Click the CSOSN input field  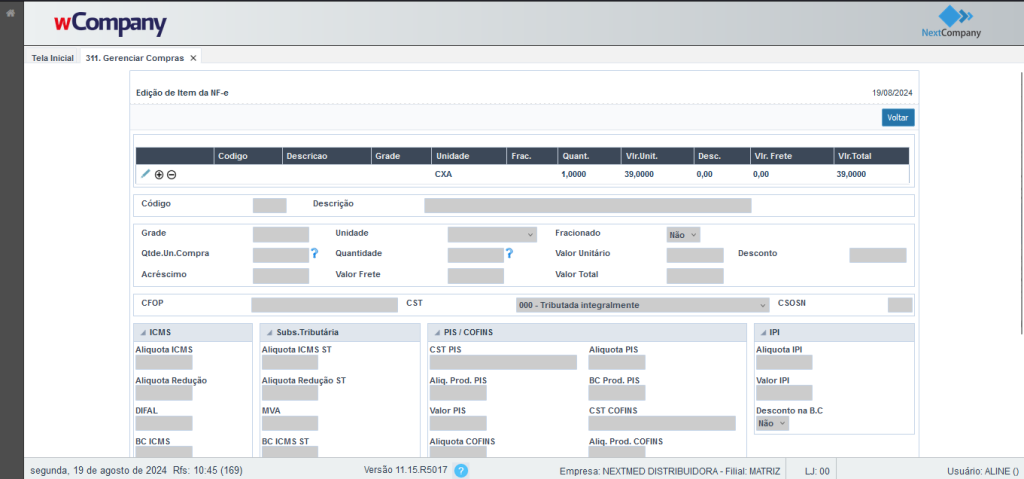click(900, 305)
